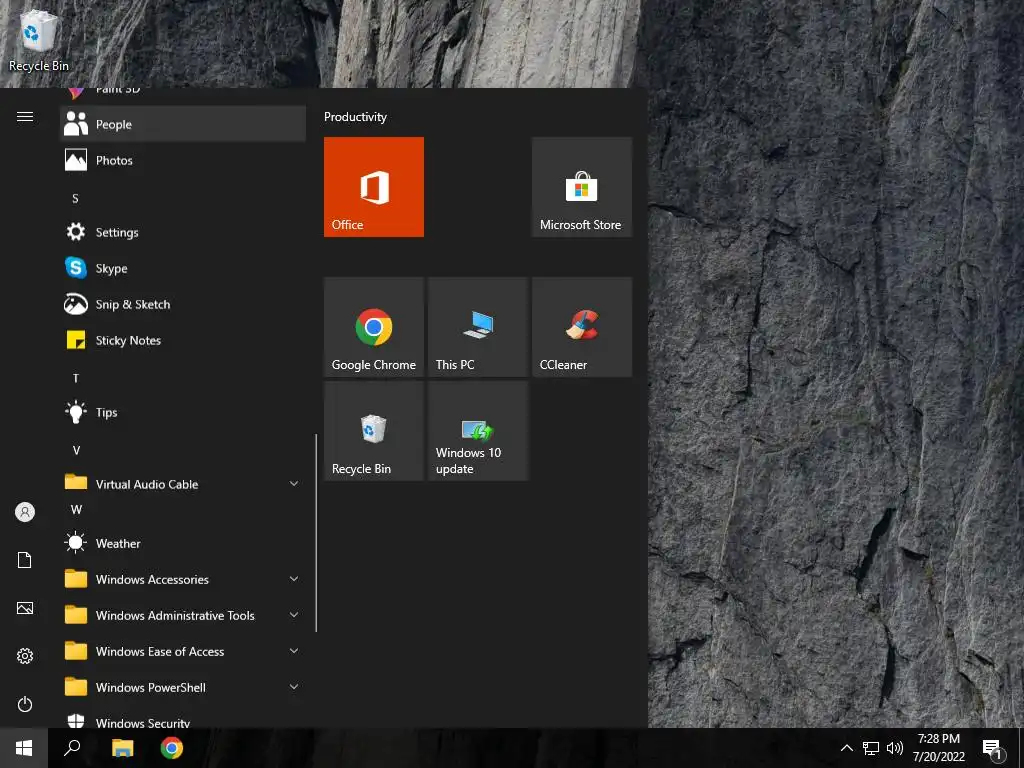Open the desktop Recycle Bin icon

tap(39, 39)
